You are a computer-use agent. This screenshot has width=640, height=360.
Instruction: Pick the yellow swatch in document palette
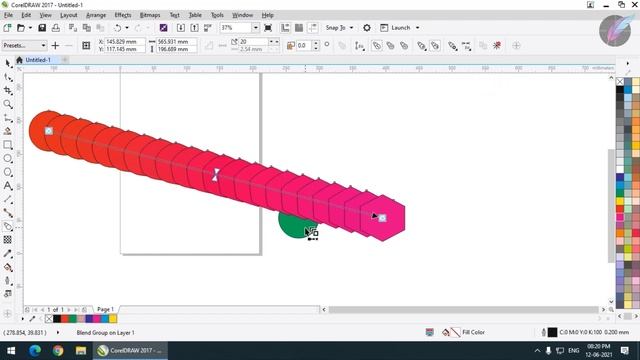113,319
